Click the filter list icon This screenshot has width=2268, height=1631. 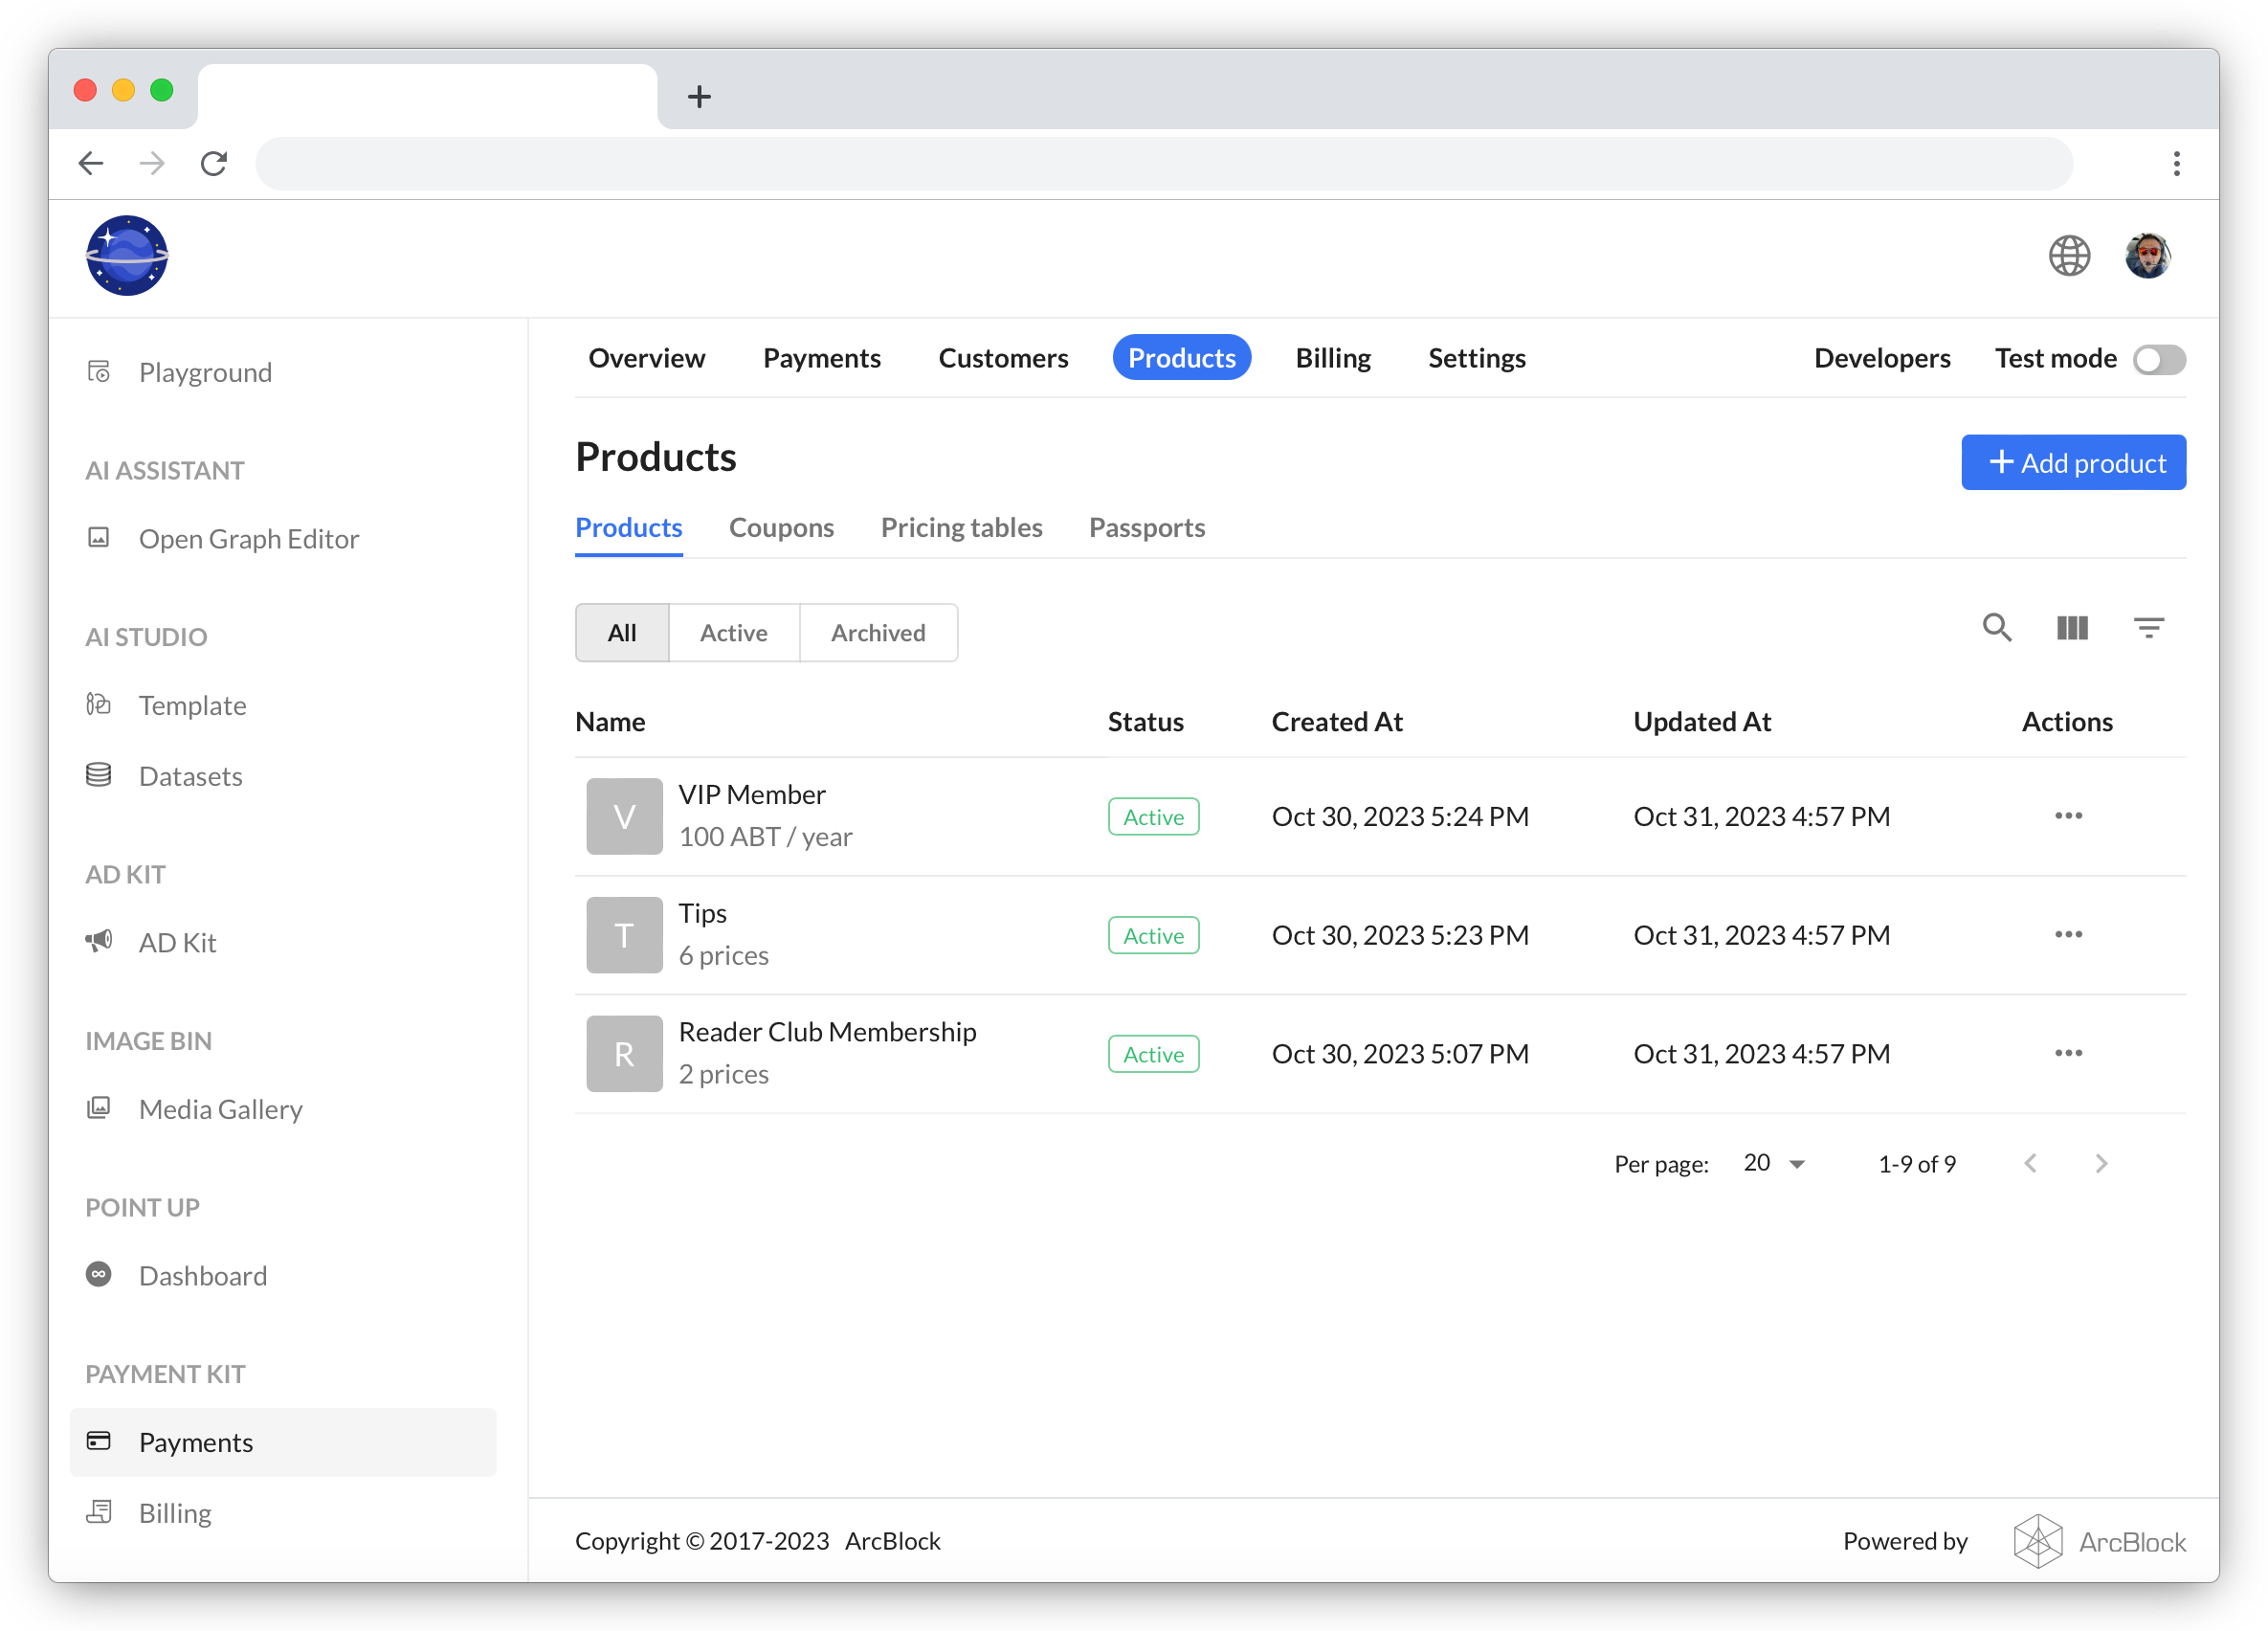pyautogui.click(x=2148, y=628)
